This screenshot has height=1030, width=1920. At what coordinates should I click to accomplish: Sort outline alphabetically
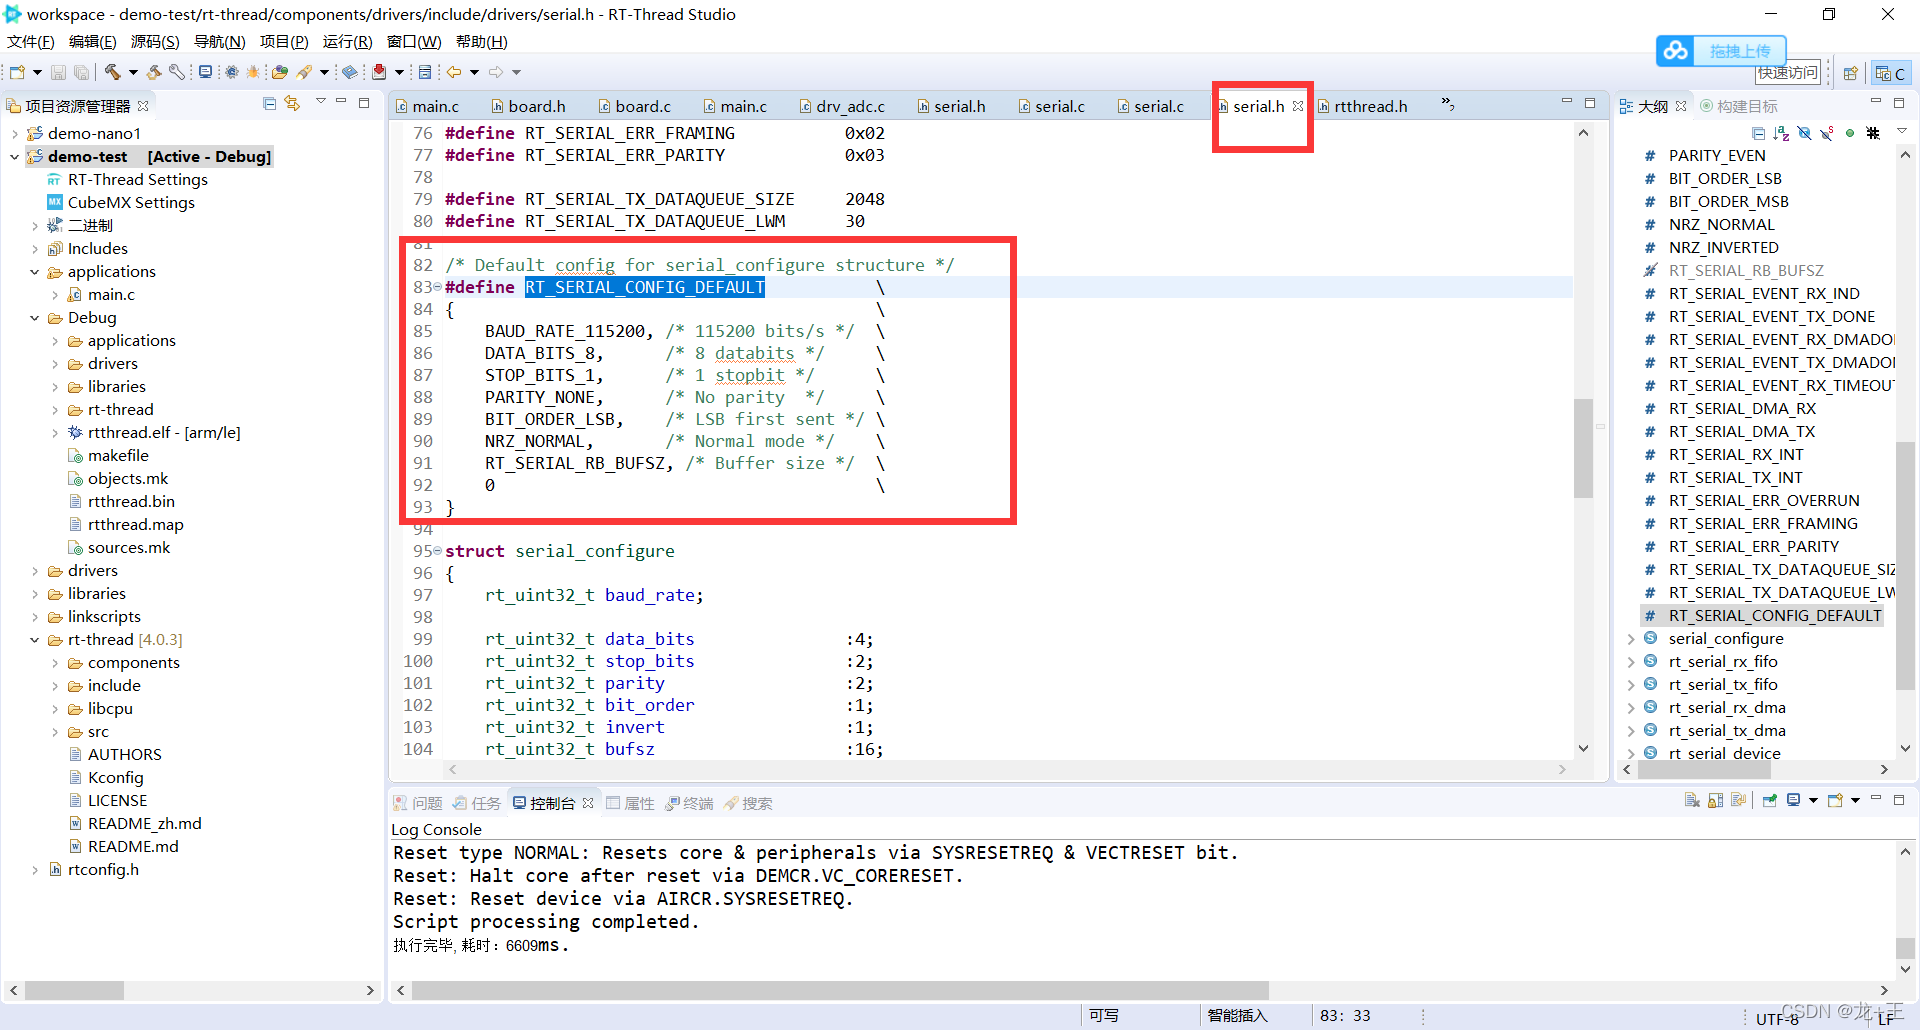tap(1781, 133)
